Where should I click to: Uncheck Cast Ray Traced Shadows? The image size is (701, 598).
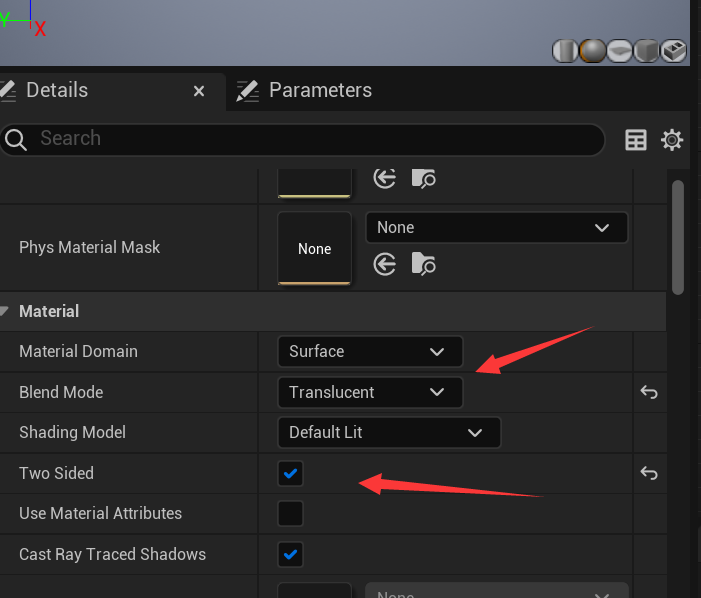pos(290,554)
